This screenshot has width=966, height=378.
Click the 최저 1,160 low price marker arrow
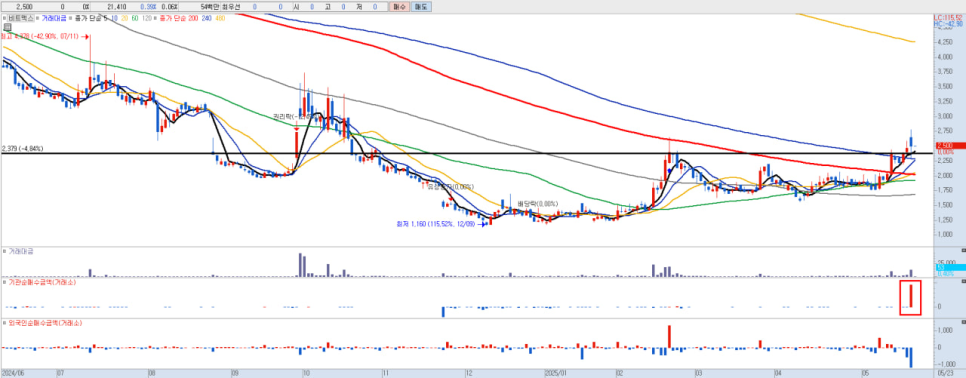(x=481, y=225)
